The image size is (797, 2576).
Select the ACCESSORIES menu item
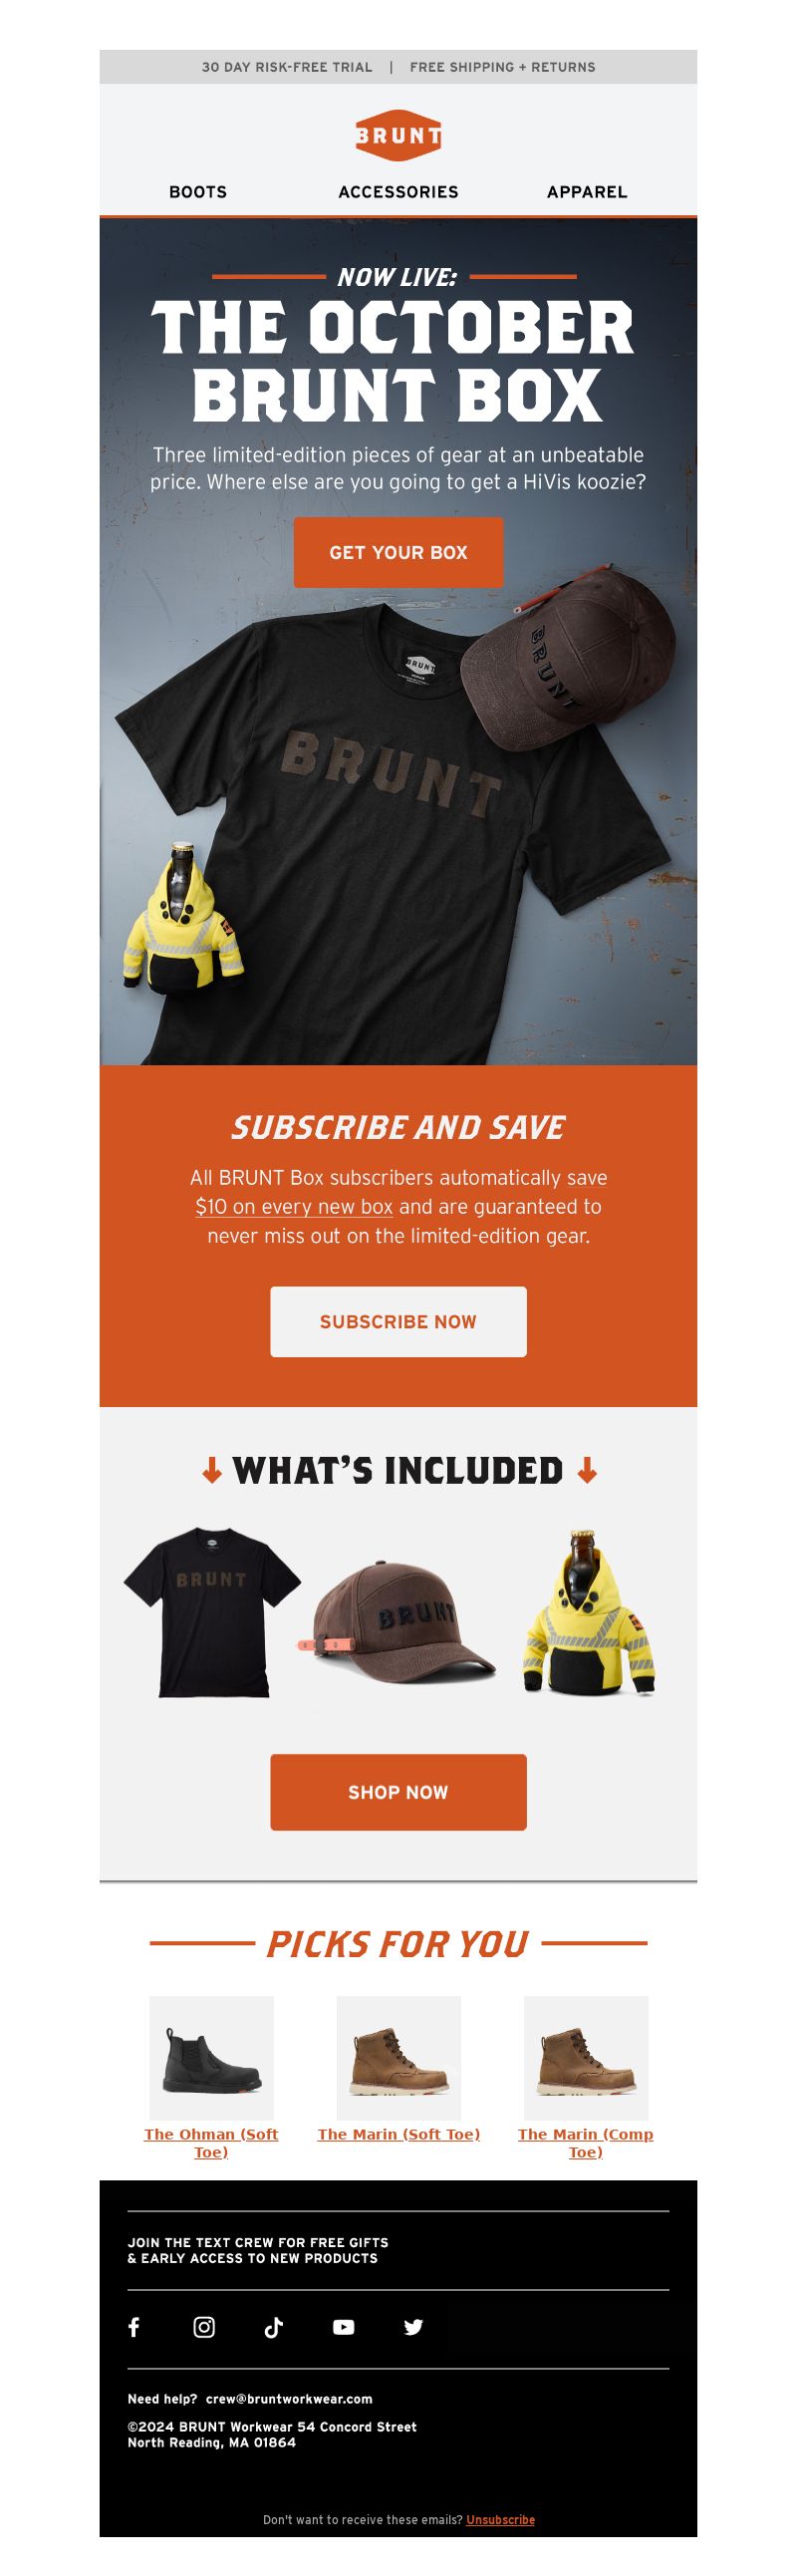(x=398, y=192)
